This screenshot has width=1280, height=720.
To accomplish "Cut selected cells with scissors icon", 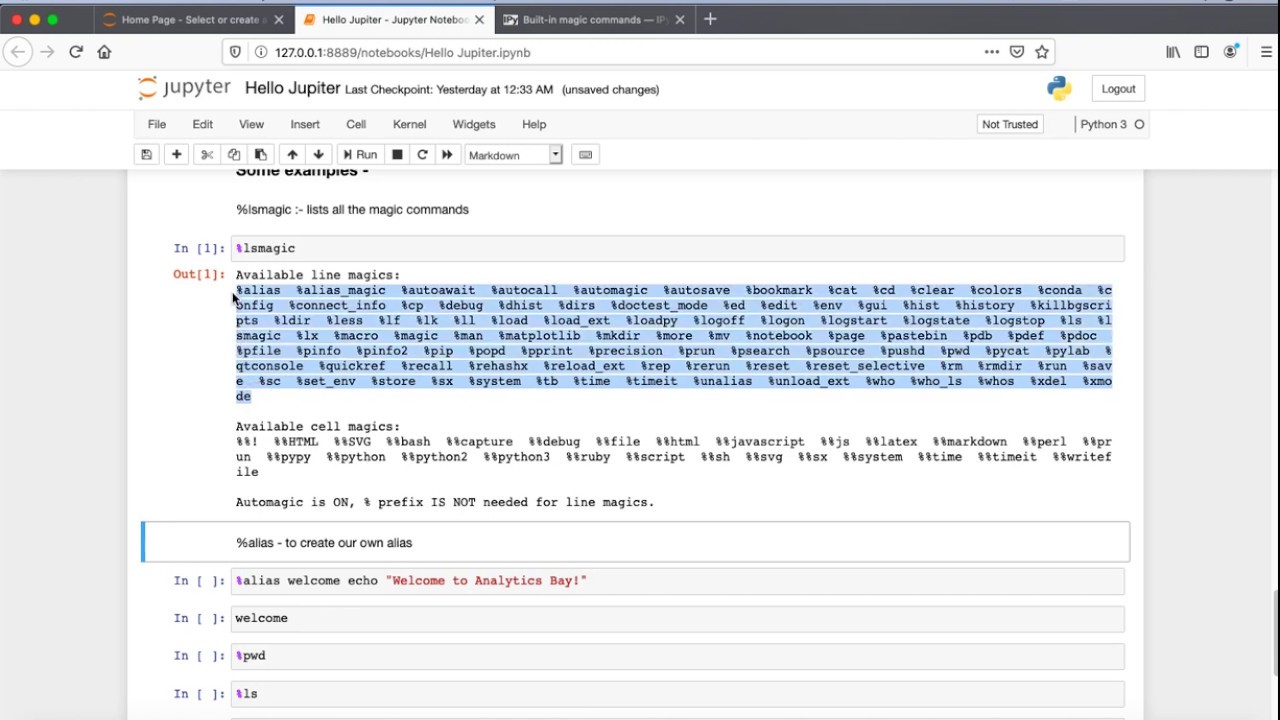I will (207, 155).
